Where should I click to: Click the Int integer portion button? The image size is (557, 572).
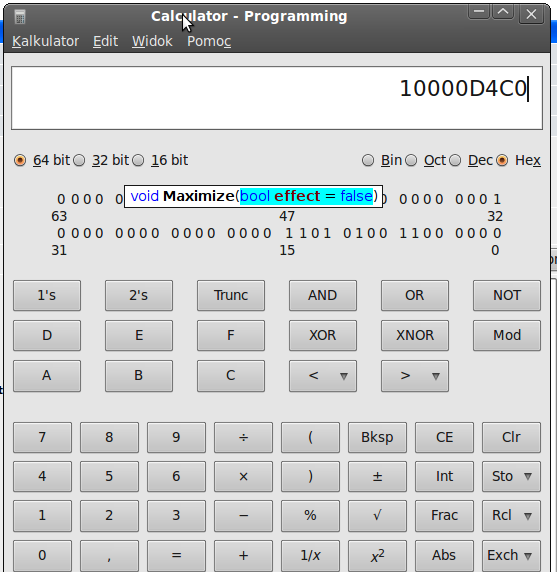click(444, 476)
